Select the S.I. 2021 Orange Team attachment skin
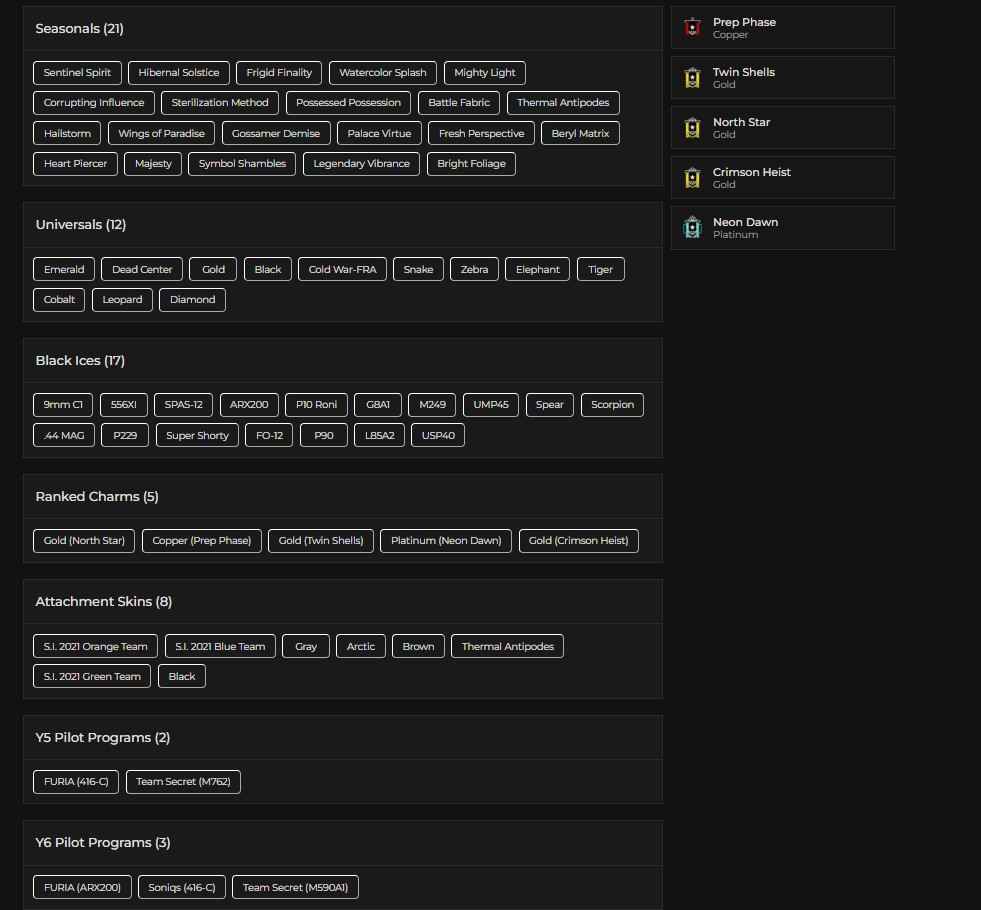 click(94, 646)
